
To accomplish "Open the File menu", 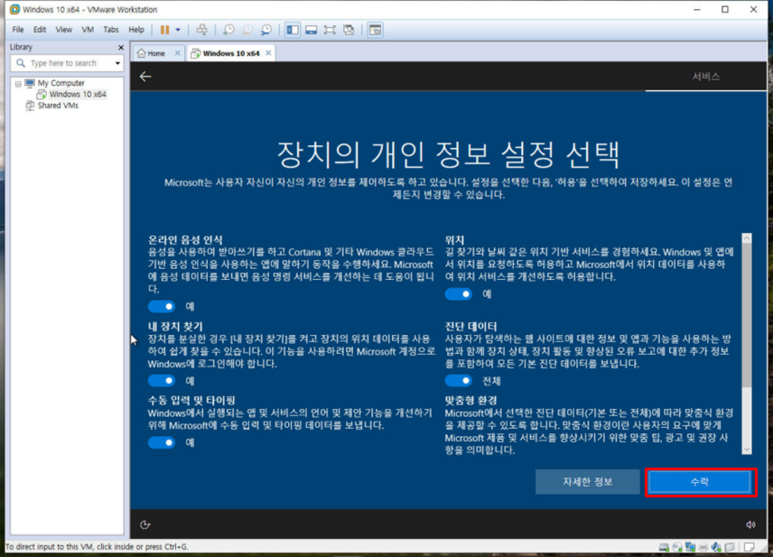I will (18, 30).
